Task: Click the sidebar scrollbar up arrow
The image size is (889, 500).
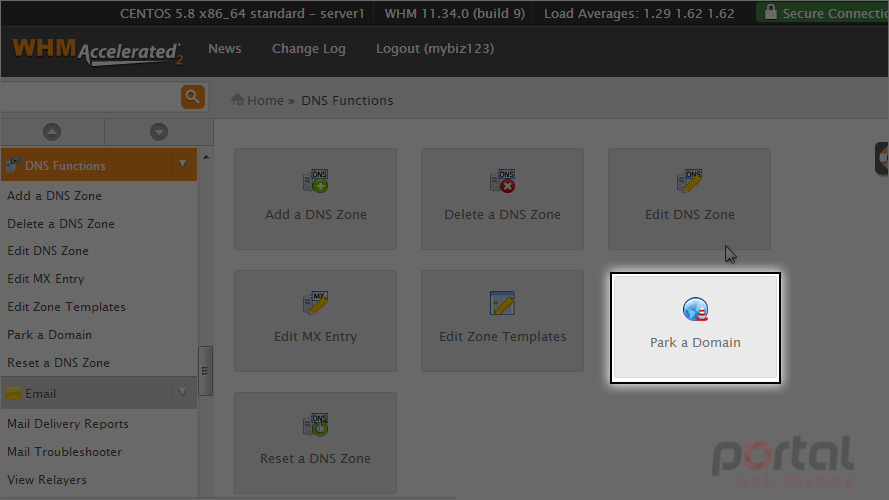Action: coord(206,156)
